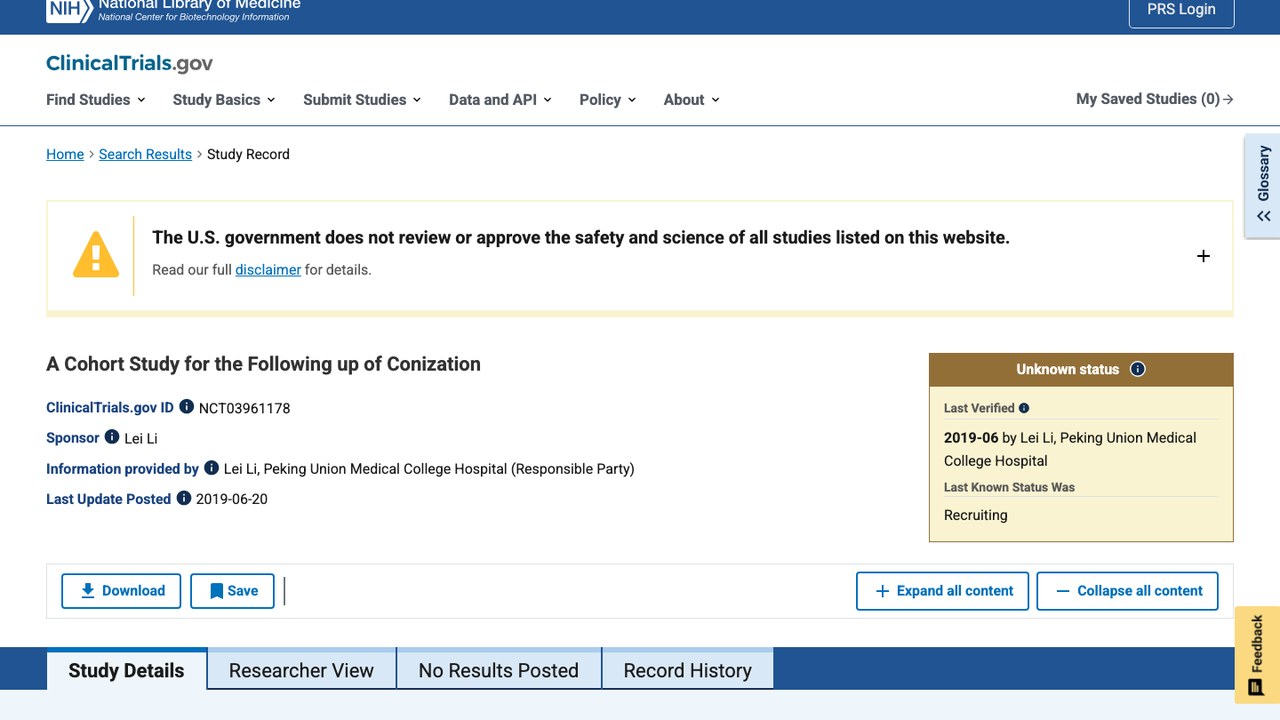Expand the Data and API menu

pos(500,99)
